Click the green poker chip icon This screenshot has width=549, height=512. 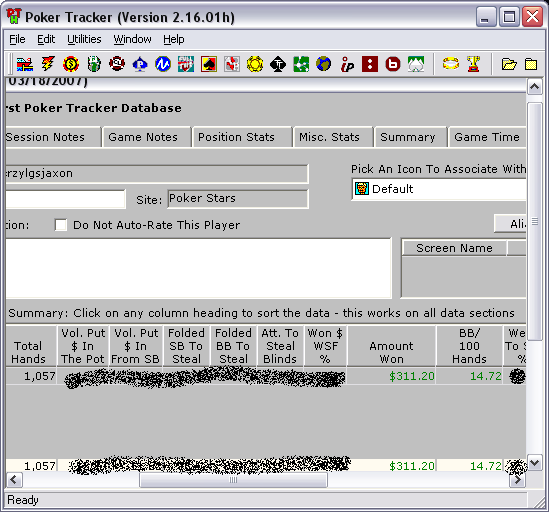(94, 64)
